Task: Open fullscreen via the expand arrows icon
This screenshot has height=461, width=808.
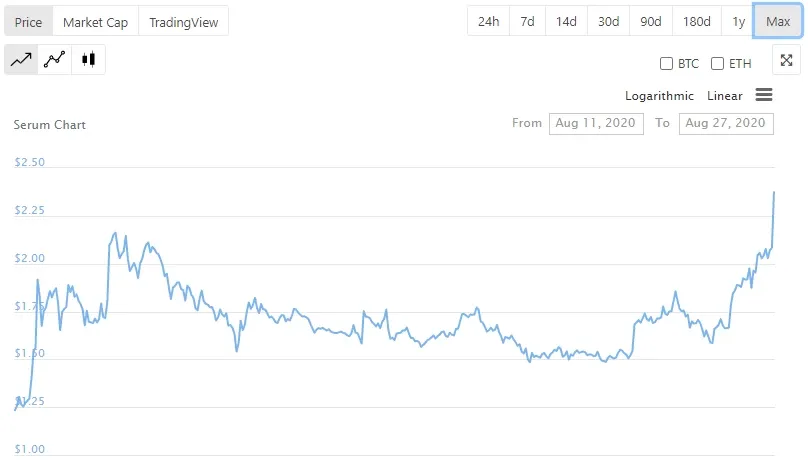Action: click(786, 60)
